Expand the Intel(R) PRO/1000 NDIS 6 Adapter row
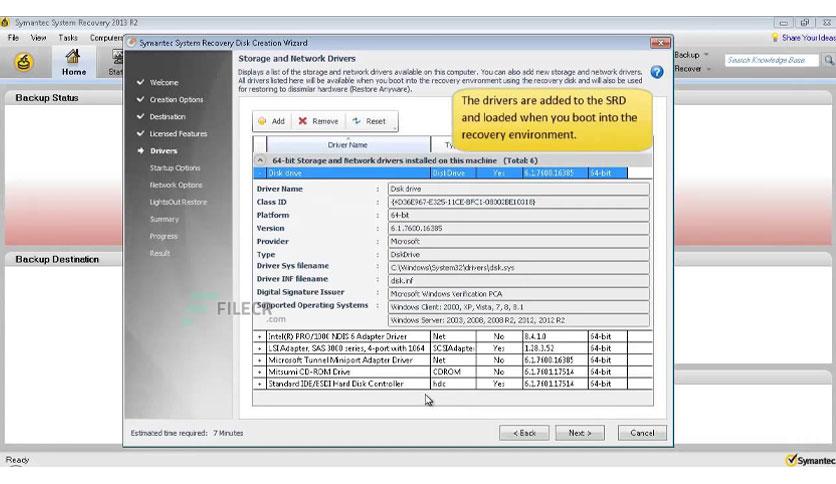Screen dimensions: 836x484 pos(260,337)
